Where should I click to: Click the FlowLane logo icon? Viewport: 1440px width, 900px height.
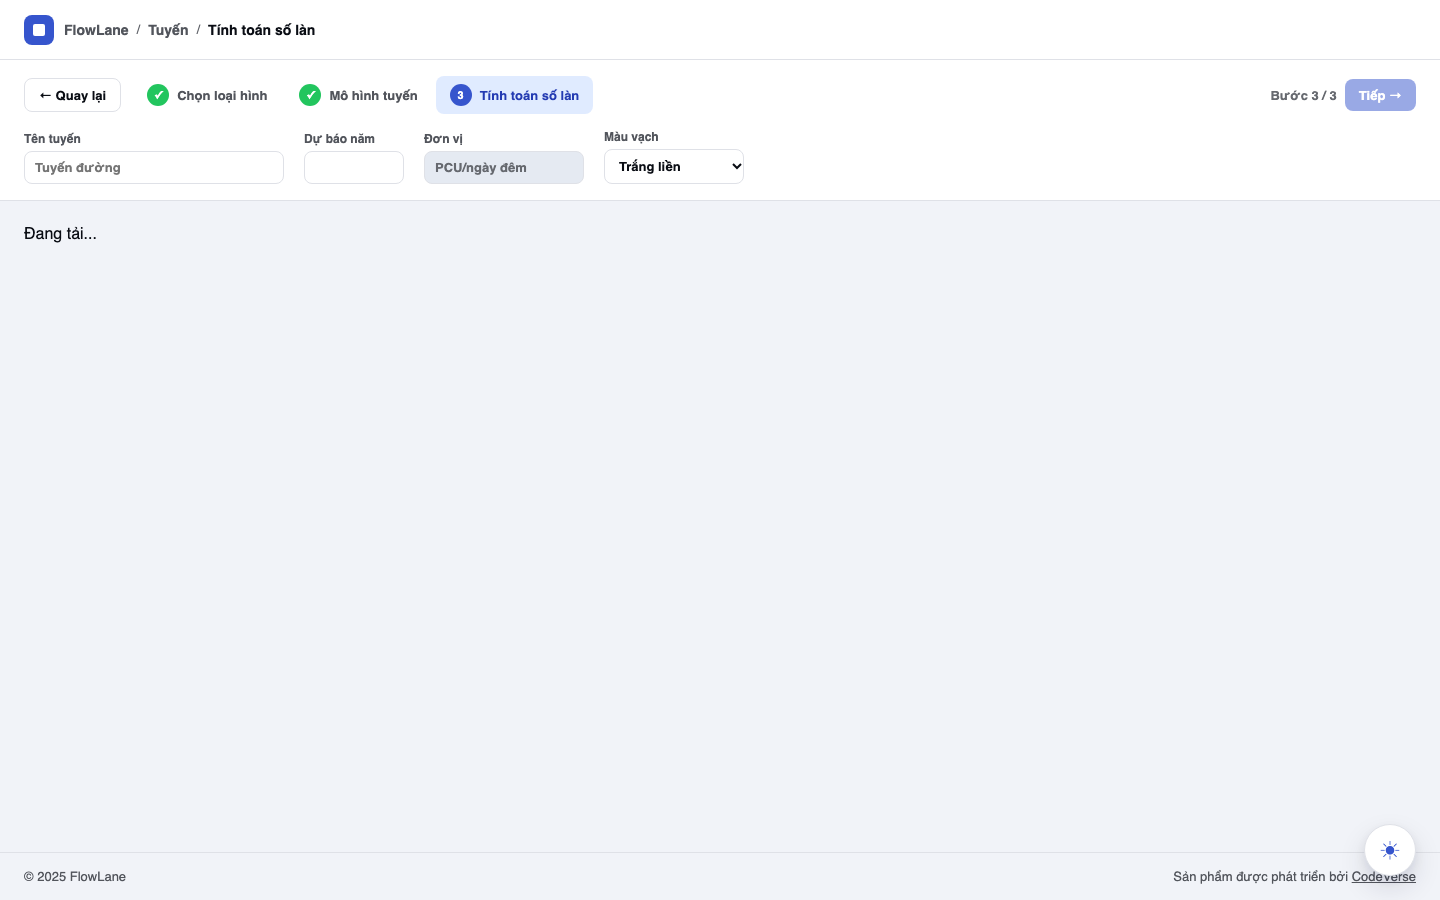coord(39,30)
